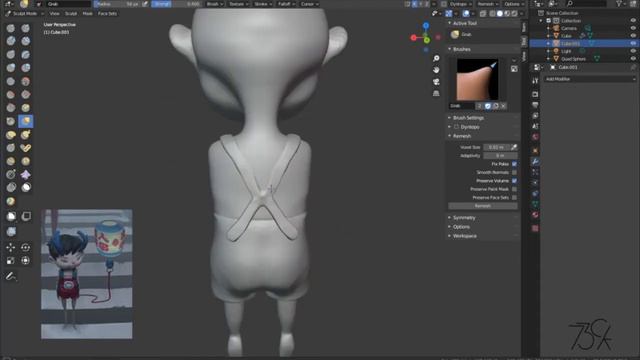The width and height of the screenshot is (640, 360).
Task: Select the active Grab brush tool
Action: 26,121
